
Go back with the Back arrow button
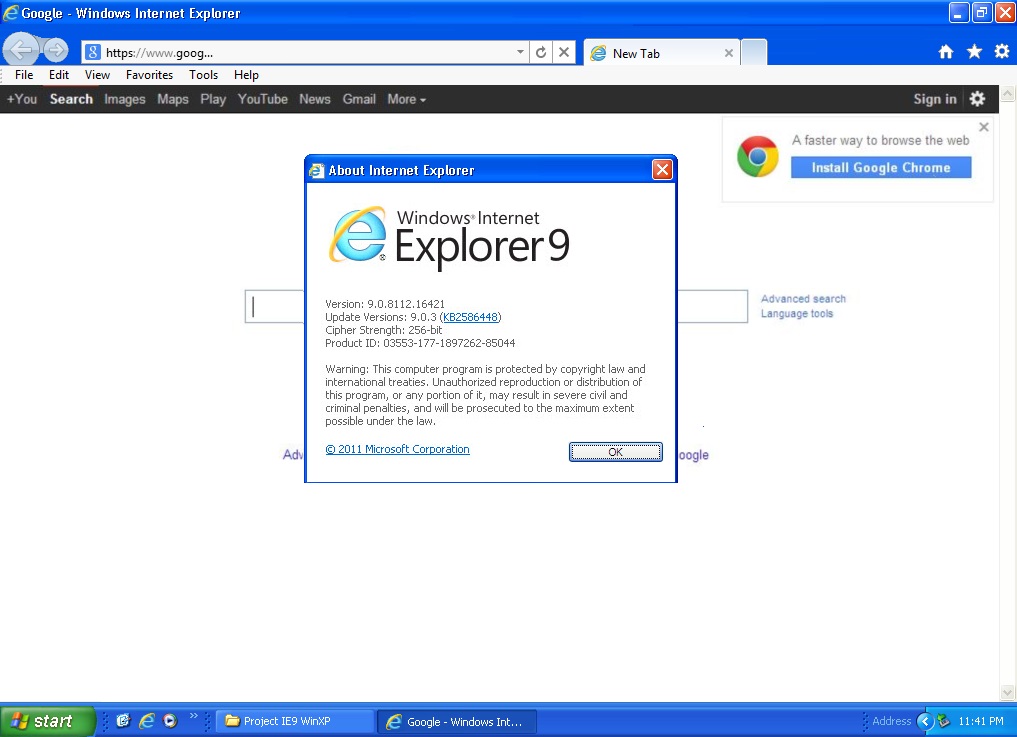point(21,49)
